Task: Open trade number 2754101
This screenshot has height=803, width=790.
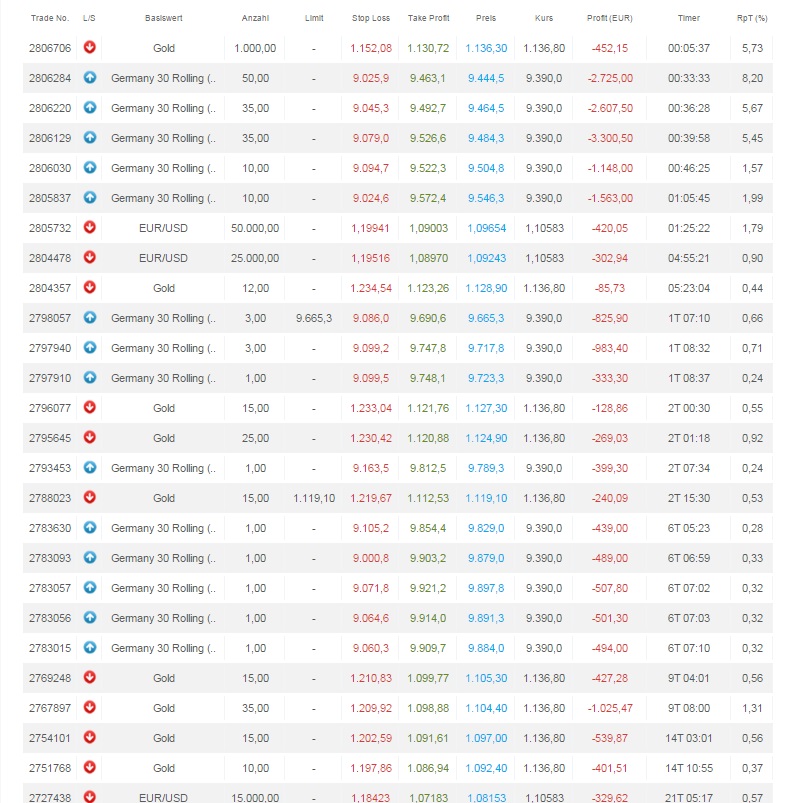Action: tap(48, 738)
